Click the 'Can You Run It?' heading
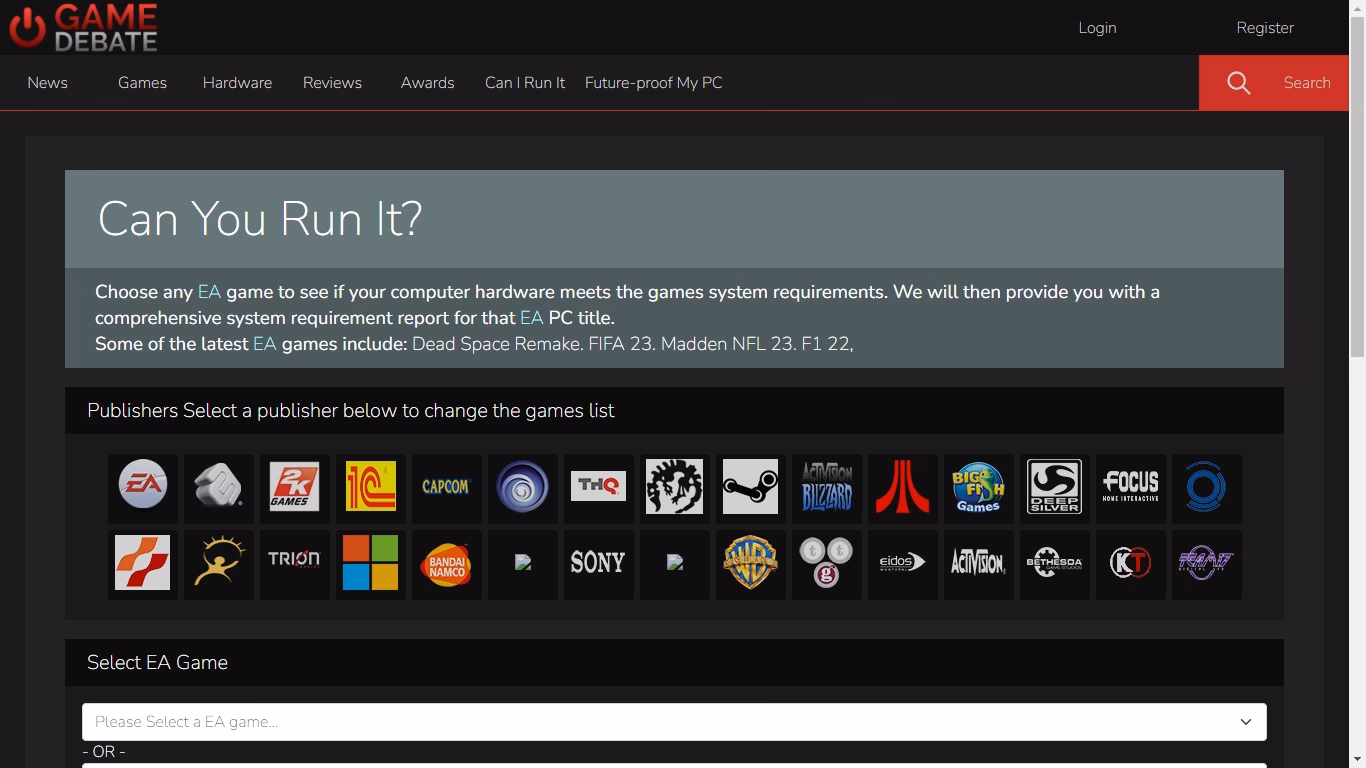 [260, 218]
